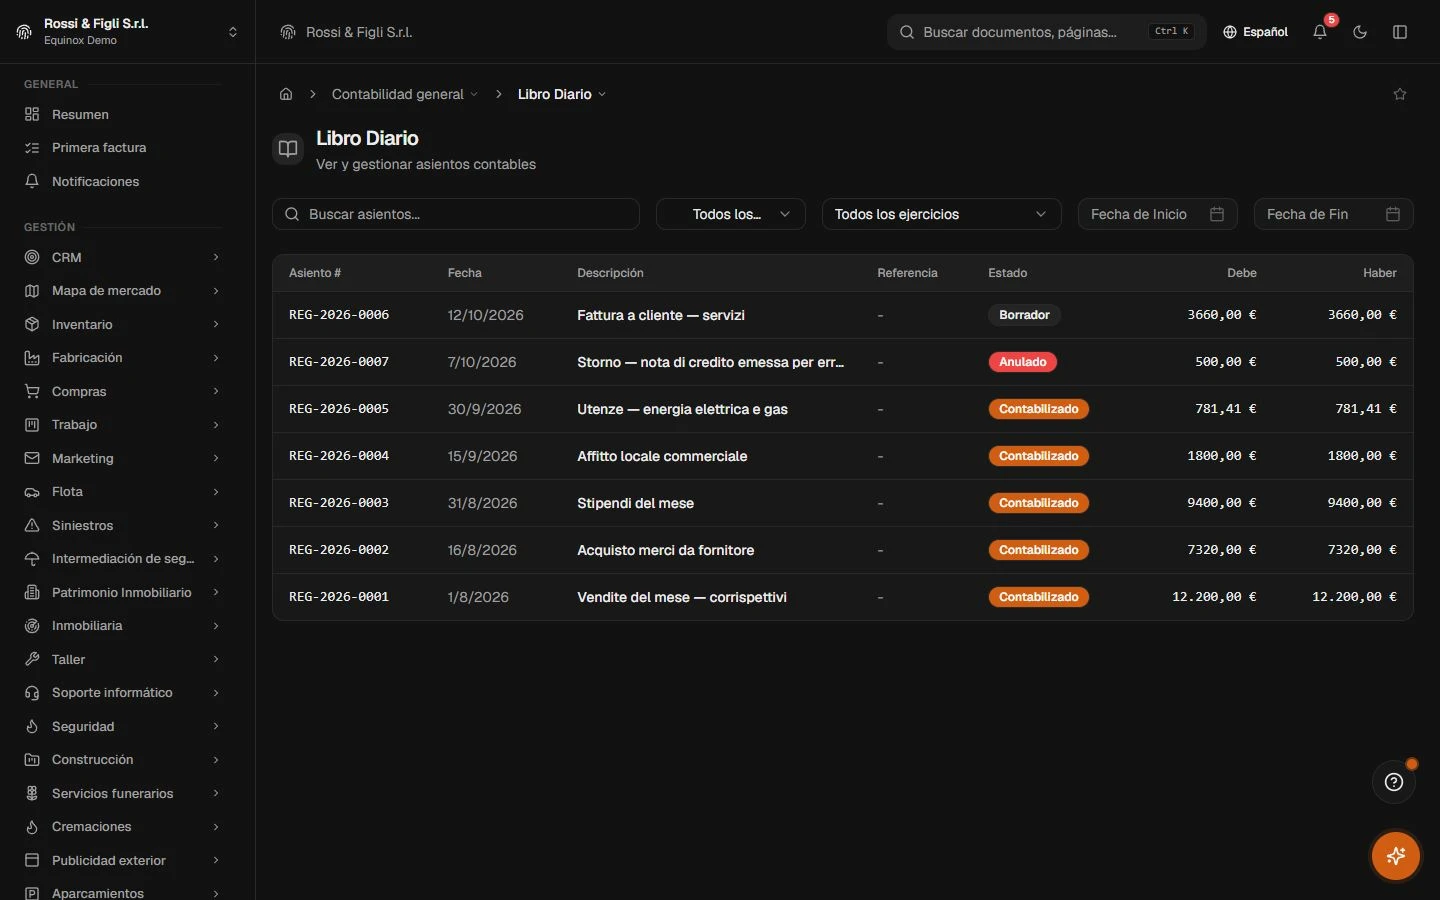The height and width of the screenshot is (900, 1440).
Task: Expand the Trabajo section
Action: click(x=122, y=425)
